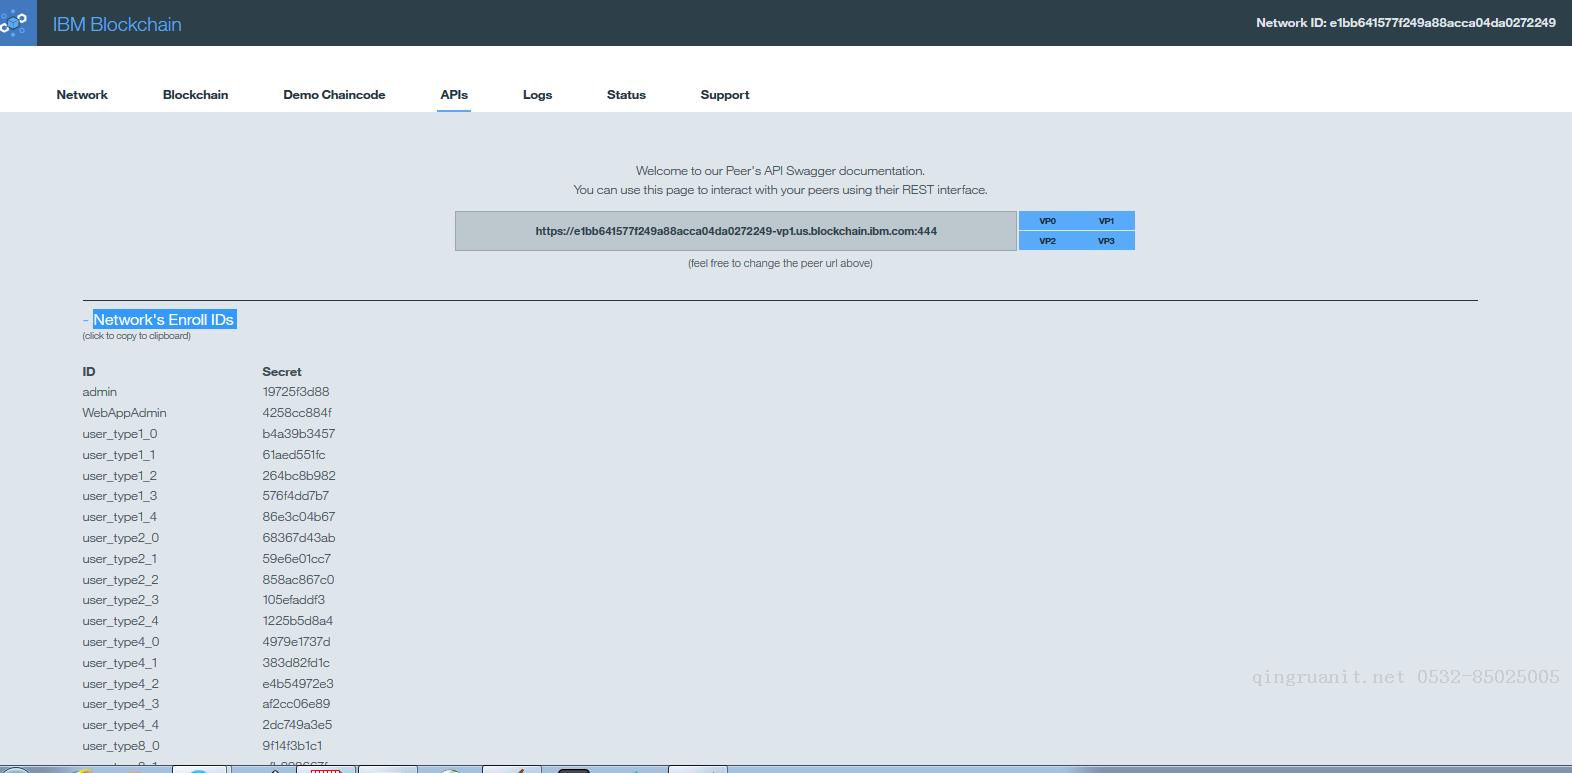Viewport: 1572px width, 773px height.
Task: Select the APIs tab
Action: click(x=454, y=95)
